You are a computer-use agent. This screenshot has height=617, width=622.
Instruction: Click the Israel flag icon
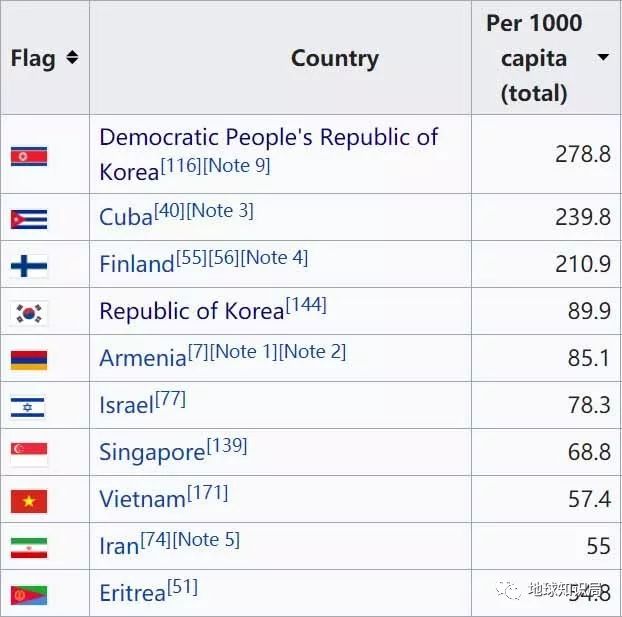tap(29, 405)
